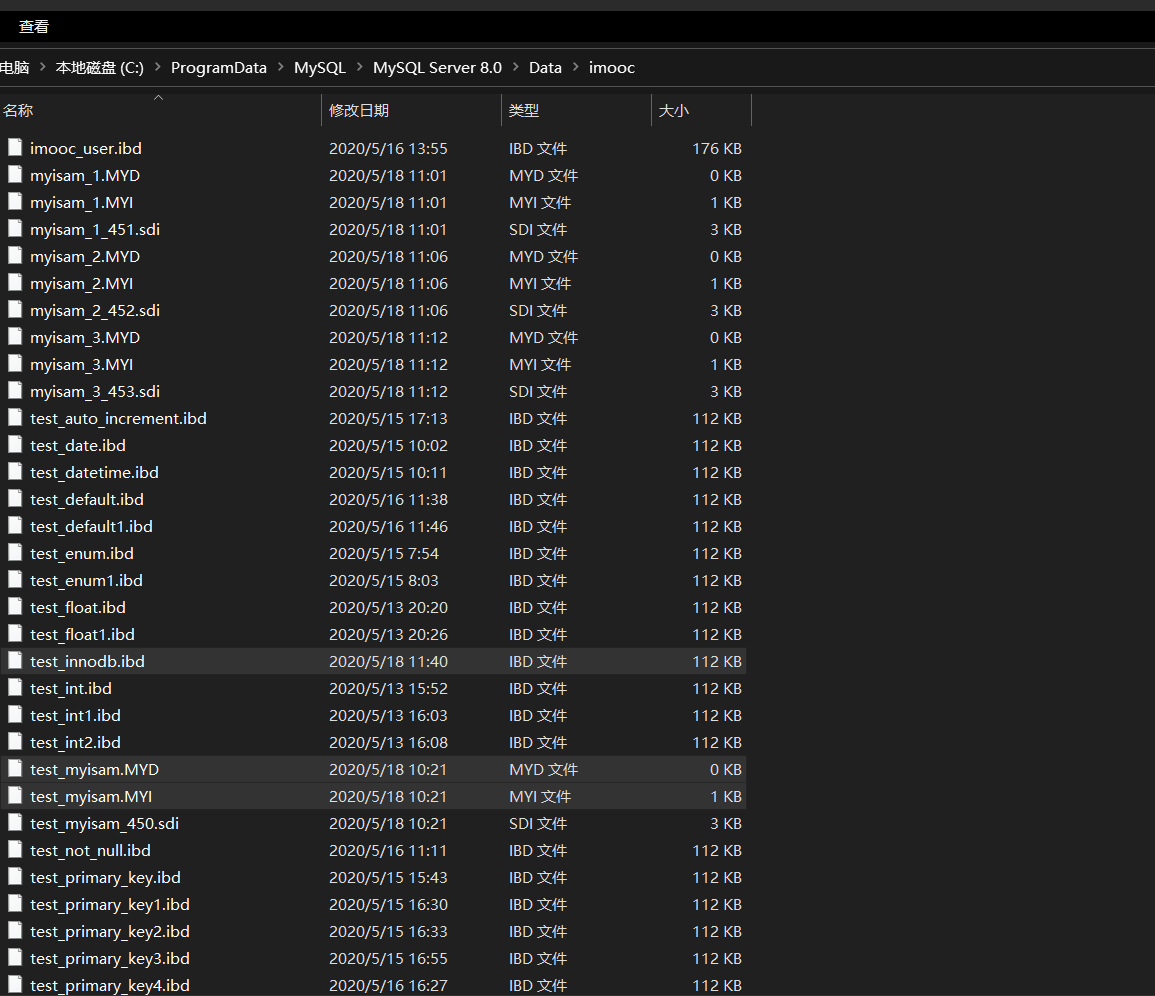The width and height of the screenshot is (1155, 996).
Task: Click date 2020/5/16 11:46 of test_default1.ibd
Action: [388, 527]
